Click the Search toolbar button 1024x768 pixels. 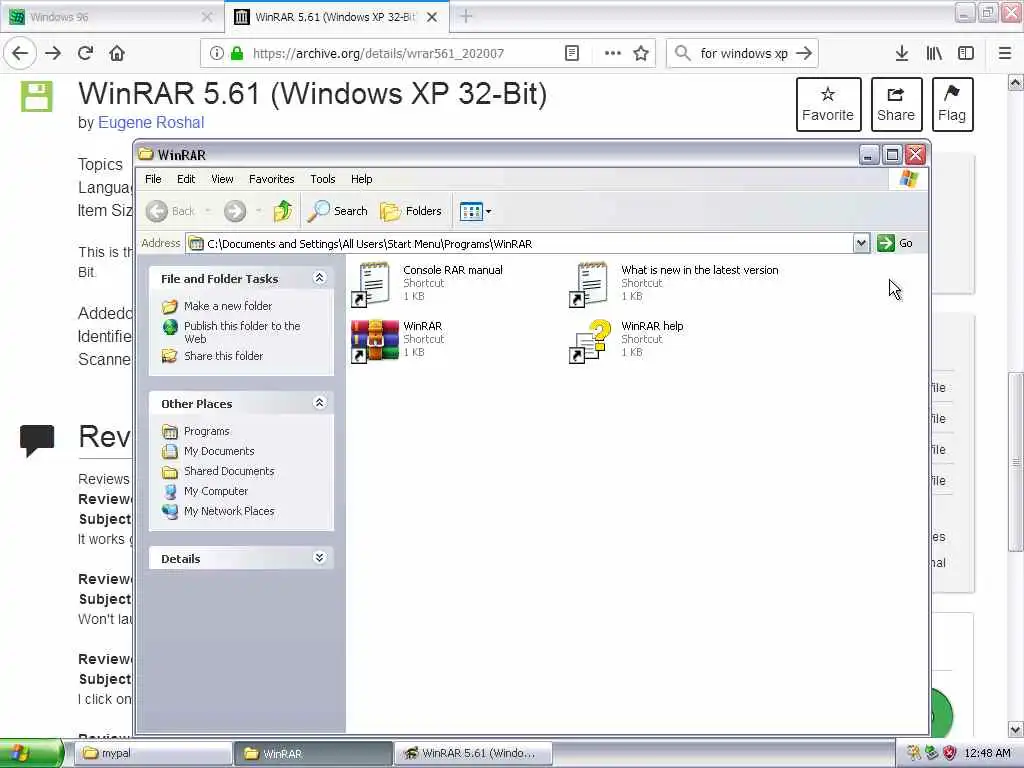tap(338, 211)
